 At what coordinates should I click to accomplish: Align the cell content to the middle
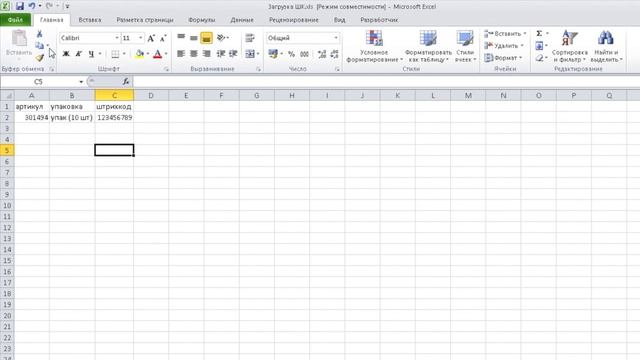[193, 38]
